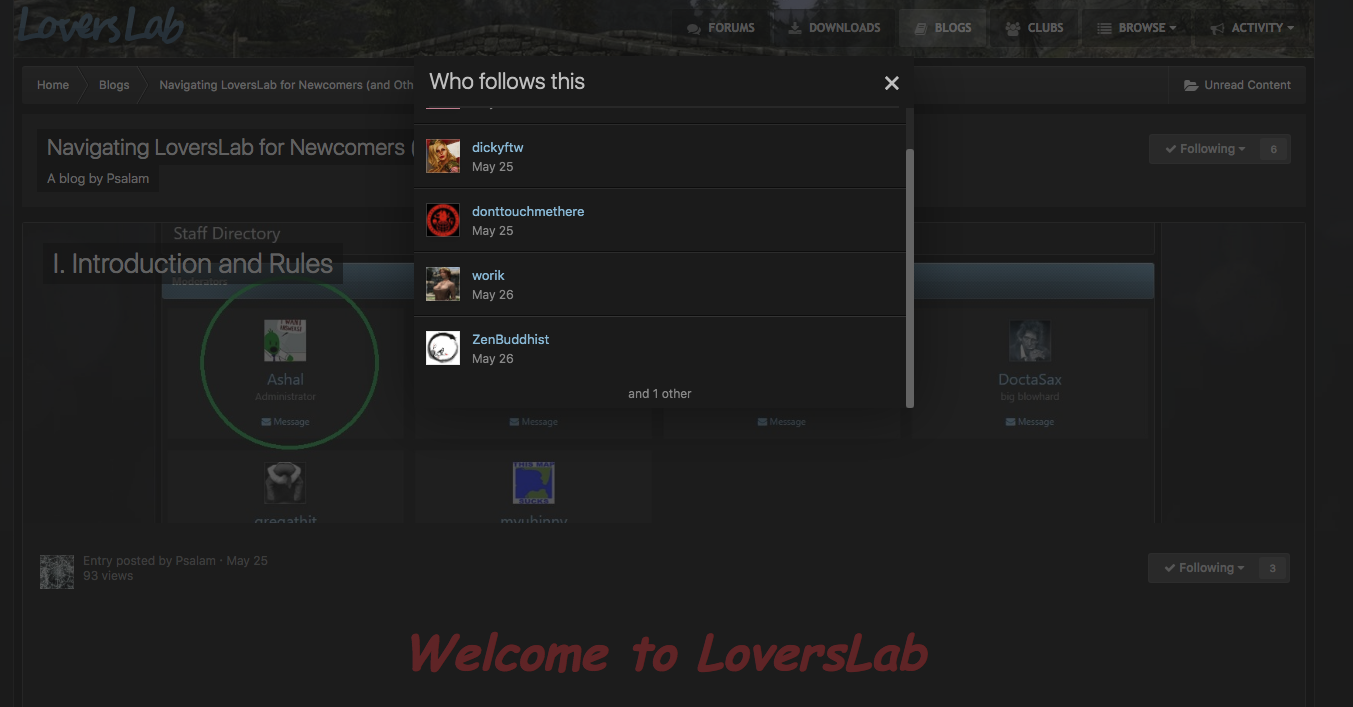This screenshot has width=1353, height=707.
Task: Open donttouchmethere's profile link
Action: [528, 211]
